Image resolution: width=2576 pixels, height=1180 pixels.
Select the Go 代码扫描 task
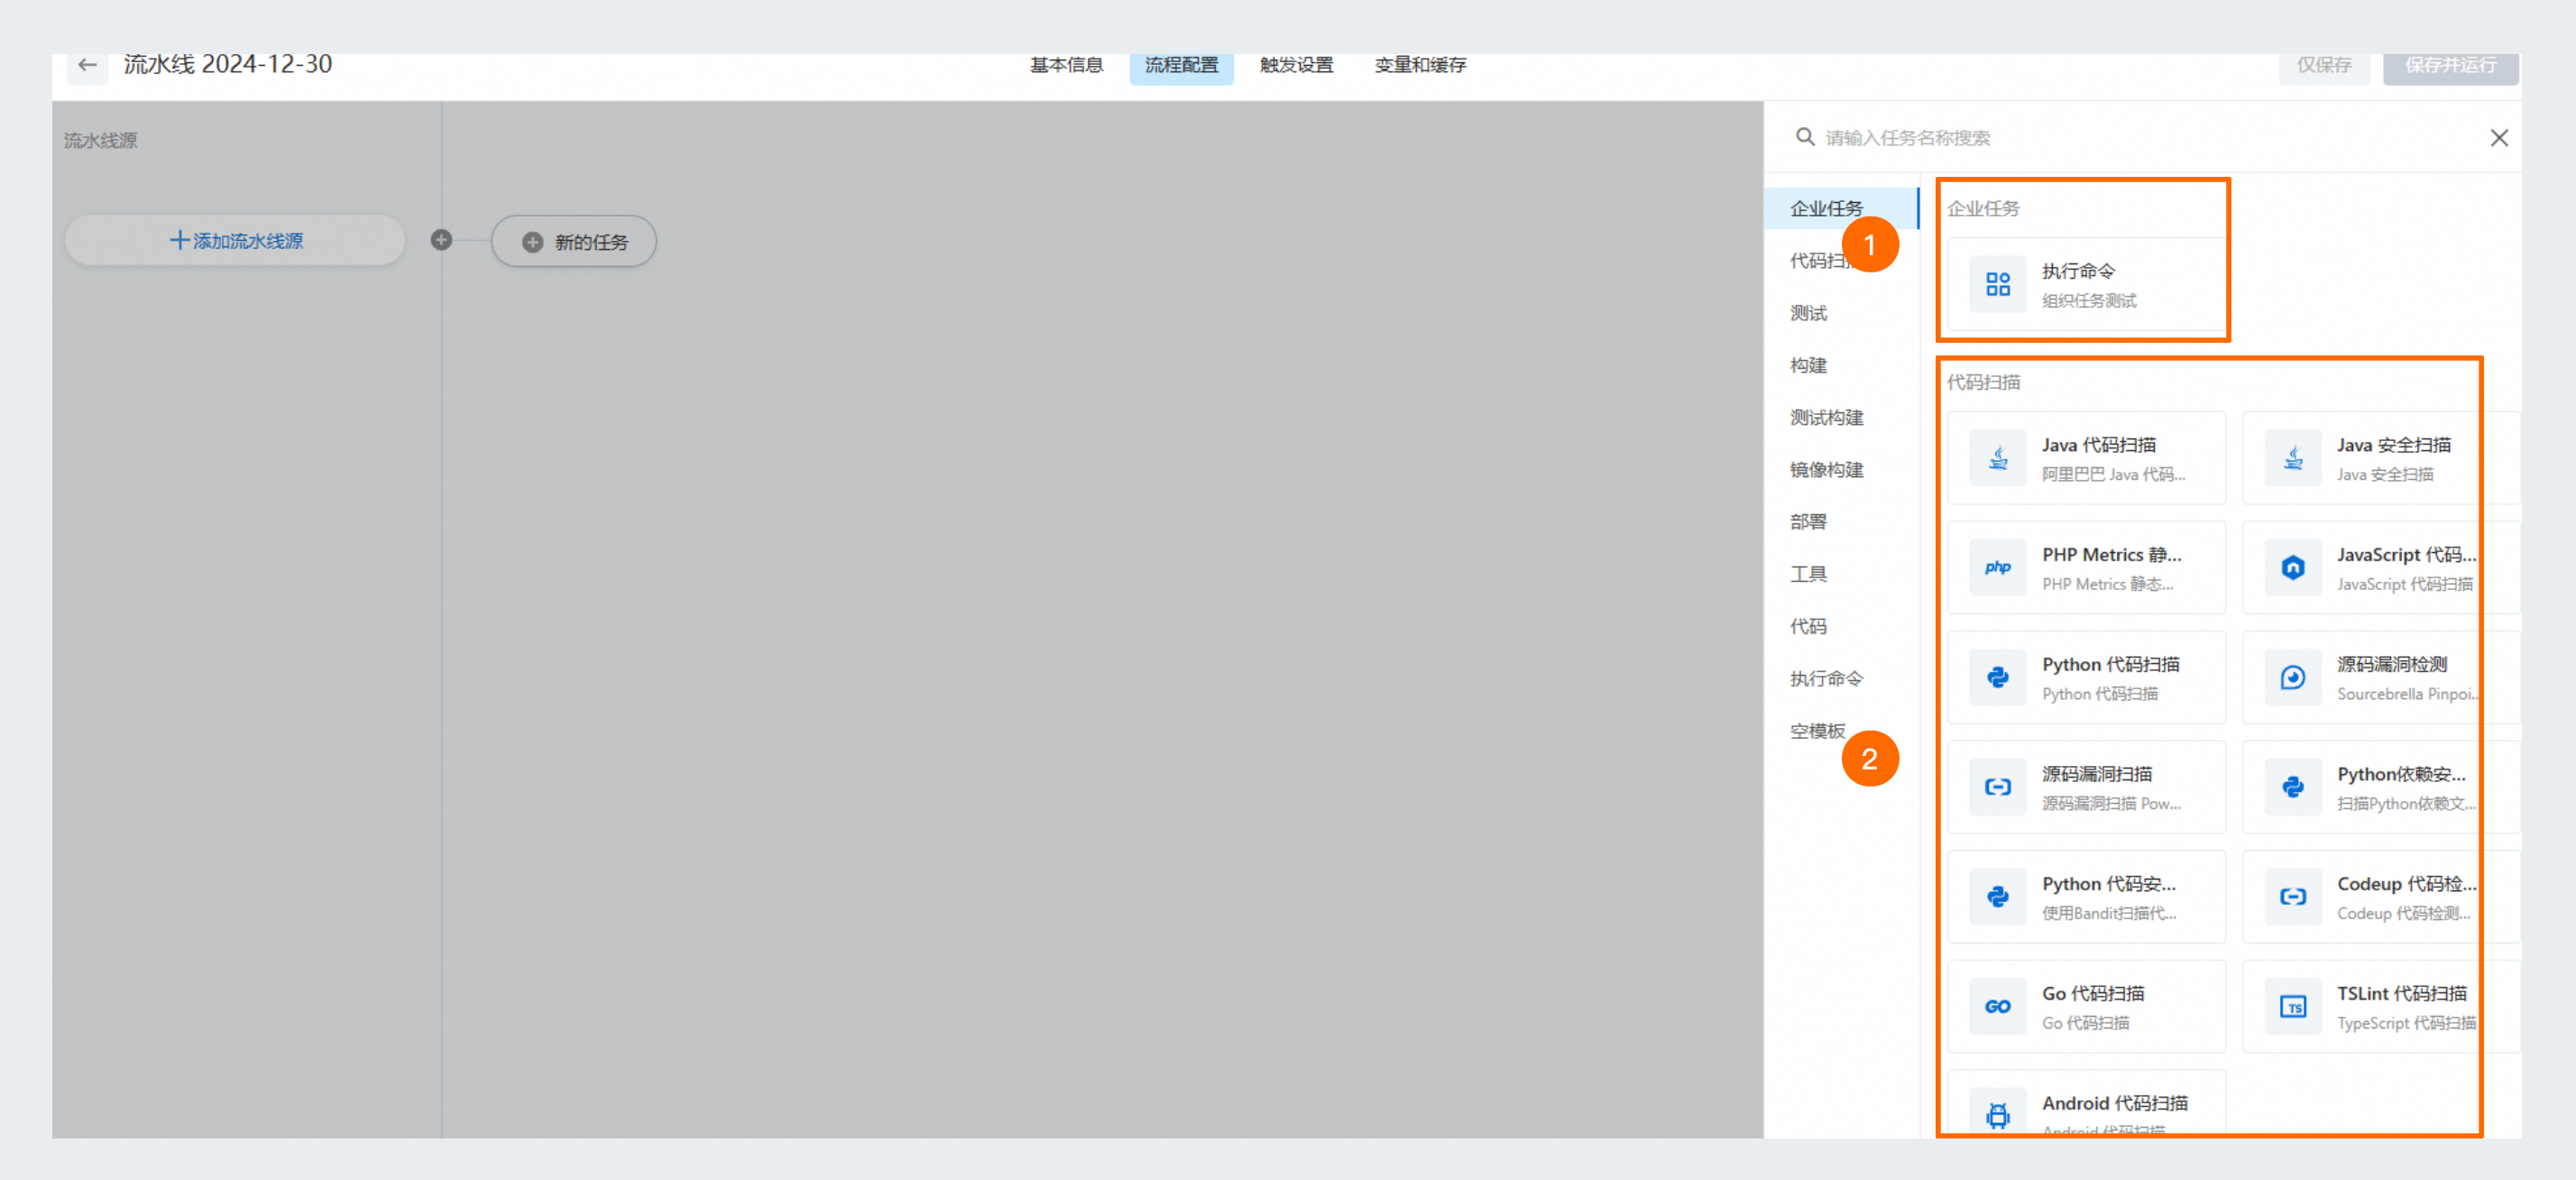tap(2085, 1006)
